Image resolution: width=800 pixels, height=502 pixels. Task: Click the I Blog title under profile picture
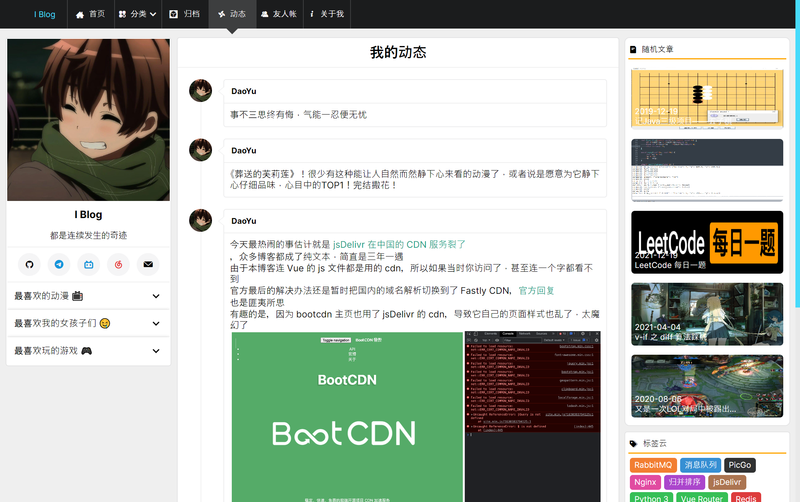click(x=88, y=215)
